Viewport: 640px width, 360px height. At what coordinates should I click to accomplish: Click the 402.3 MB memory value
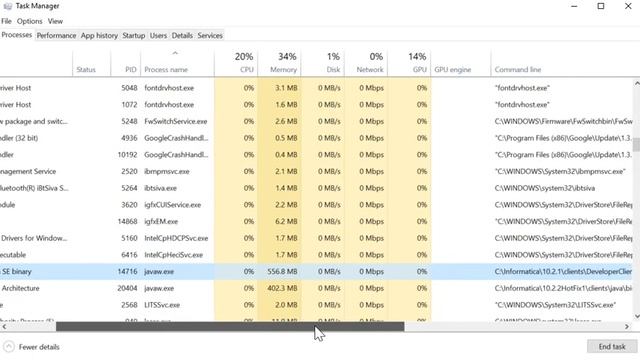click(x=282, y=288)
